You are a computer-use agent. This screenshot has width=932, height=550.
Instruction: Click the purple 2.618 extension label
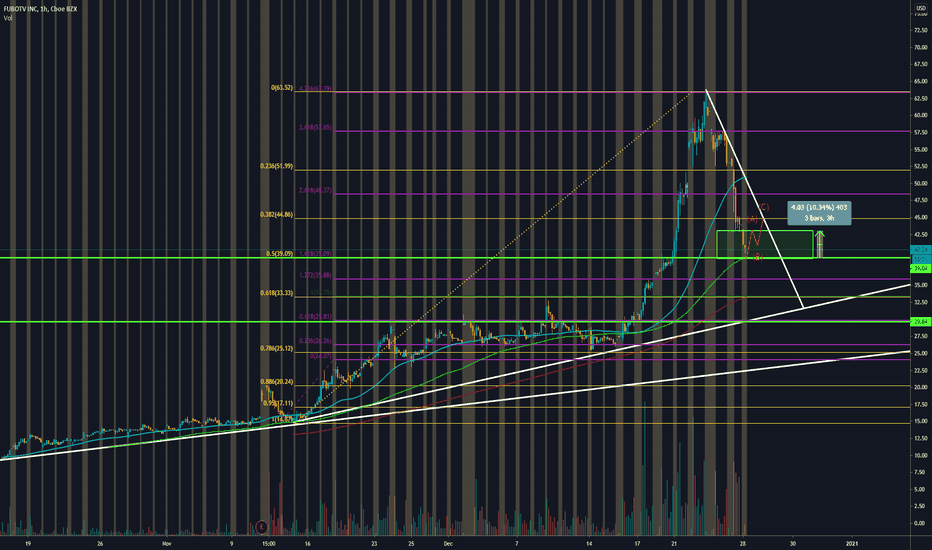coord(315,191)
